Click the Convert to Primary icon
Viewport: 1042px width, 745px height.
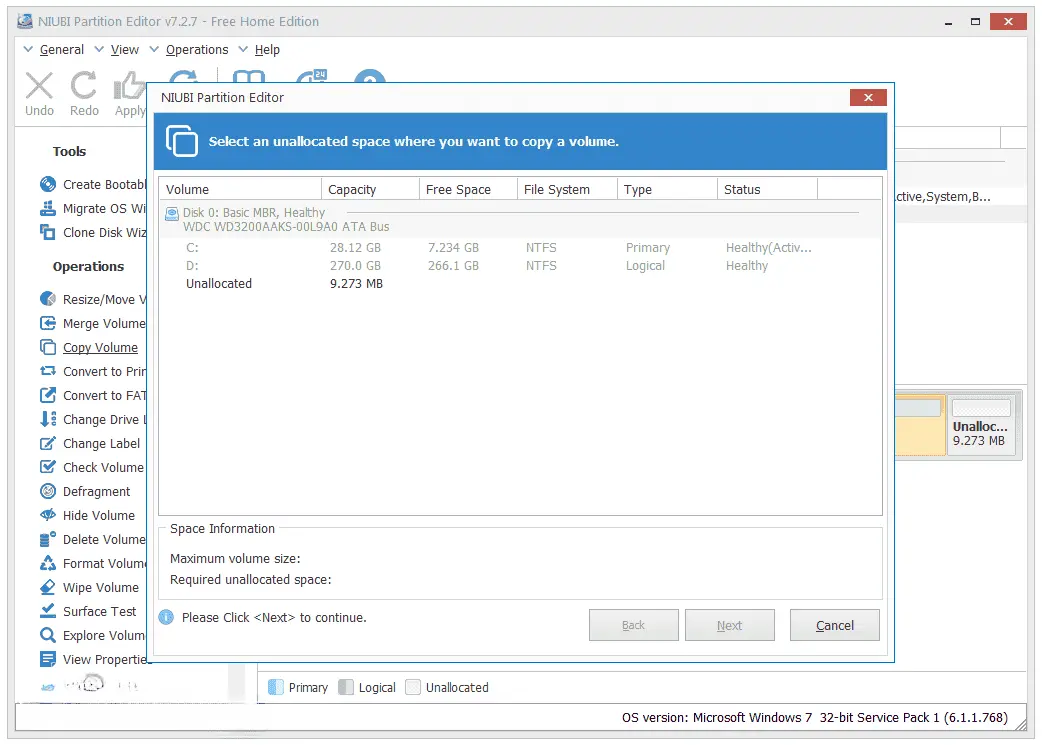tap(48, 371)
